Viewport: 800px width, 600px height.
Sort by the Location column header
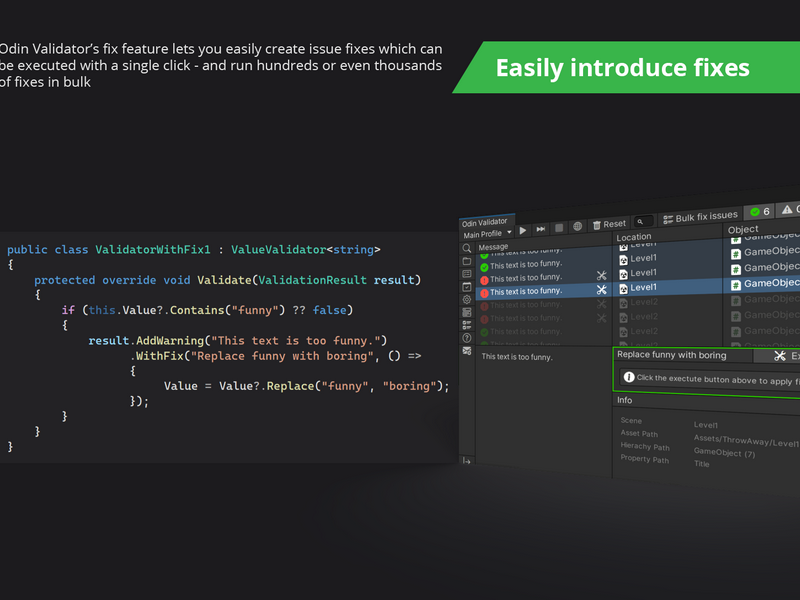634,237
